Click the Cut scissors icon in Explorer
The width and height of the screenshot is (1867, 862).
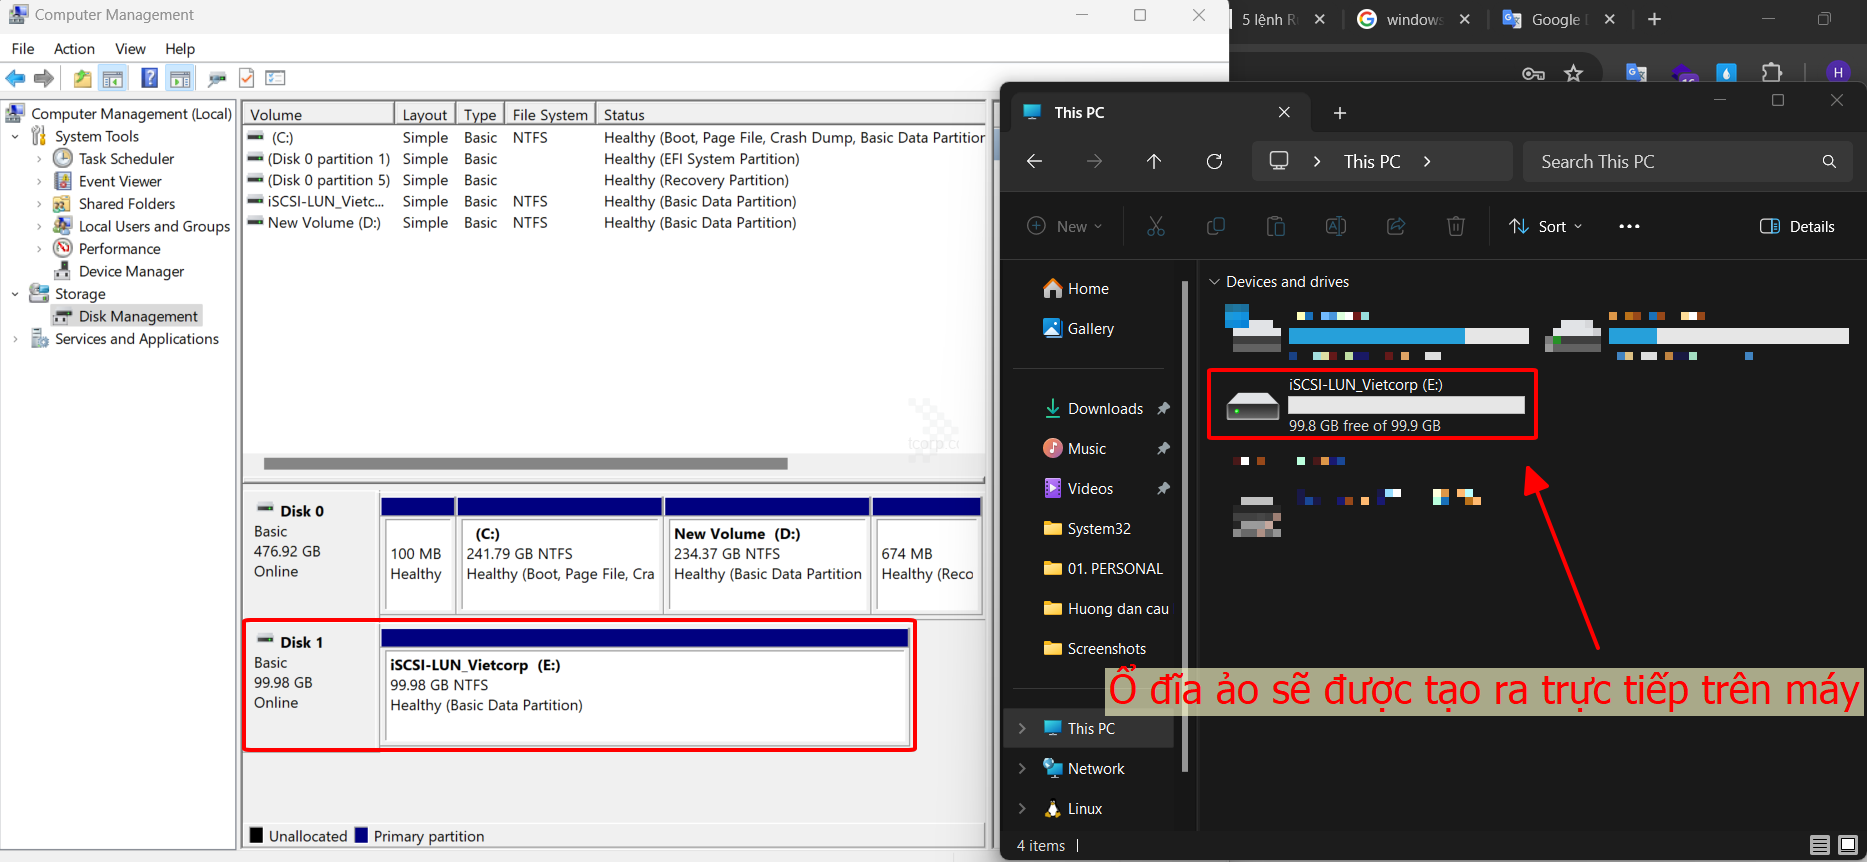coord(1156,226)
